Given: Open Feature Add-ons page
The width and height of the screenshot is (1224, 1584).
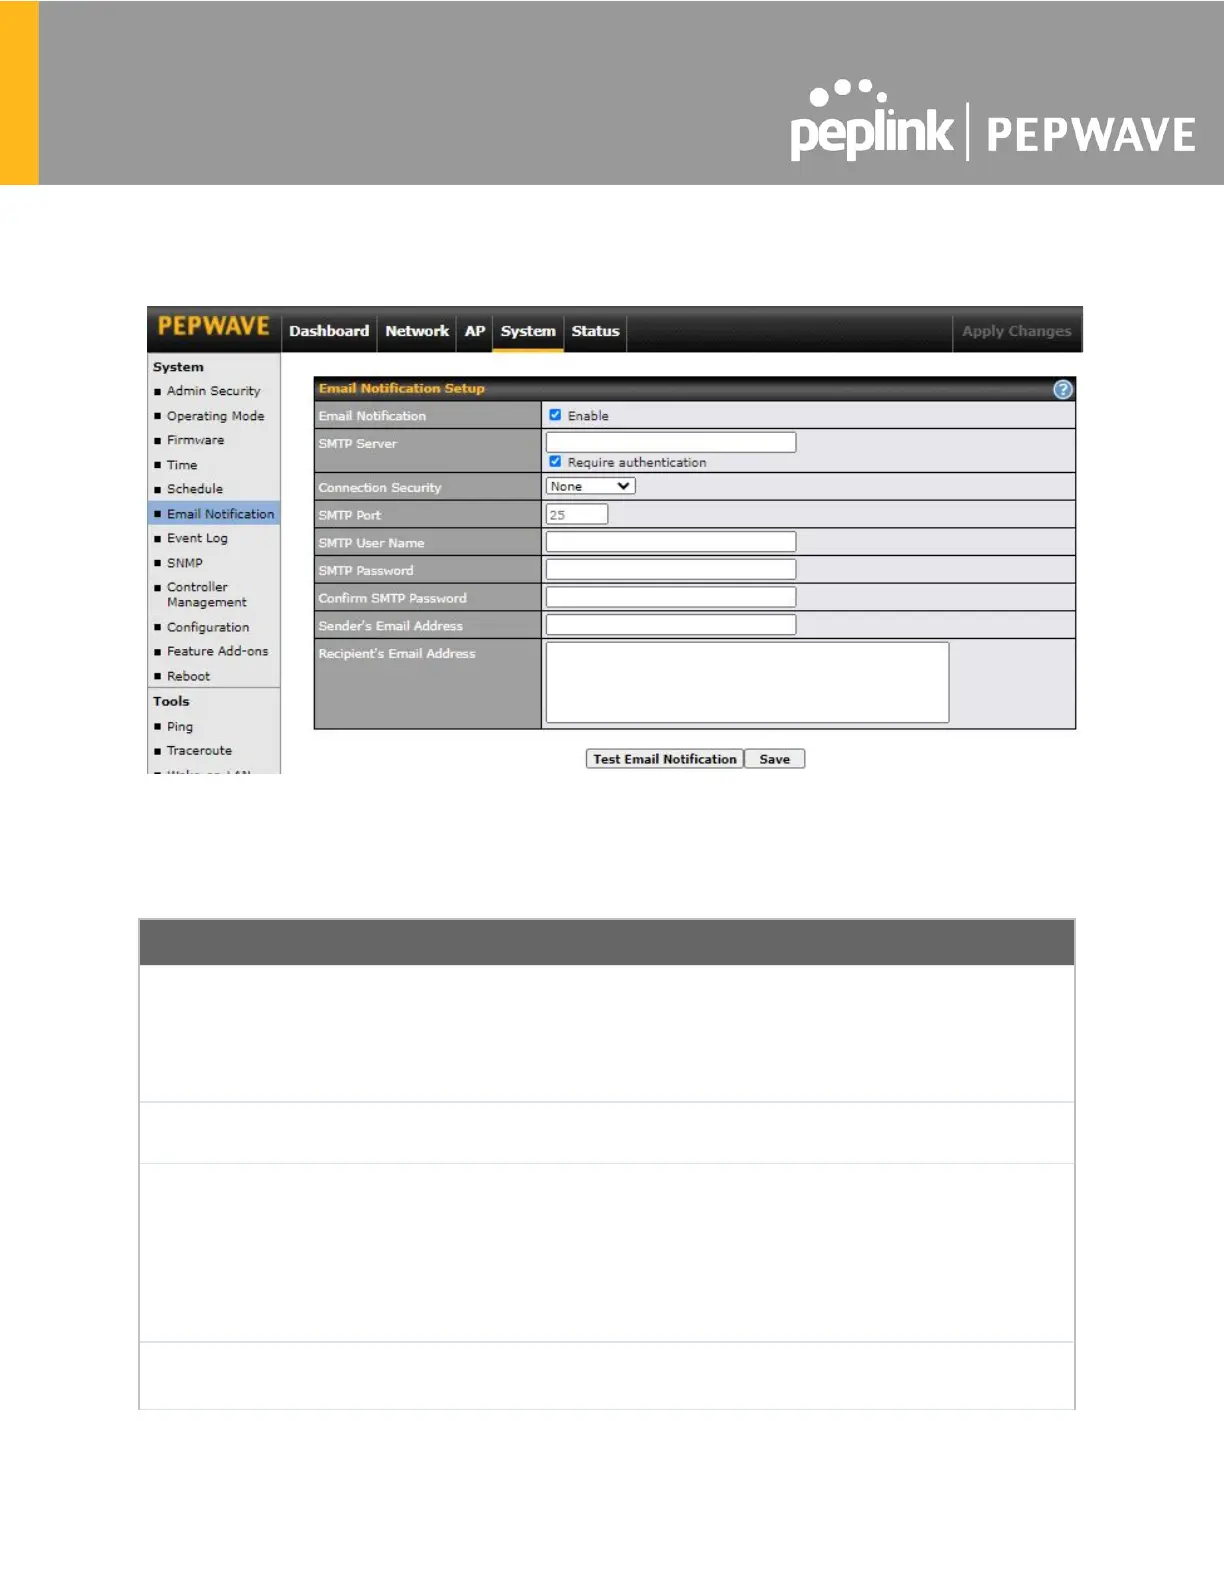Looking at the screenshot, I should [217, 651].
